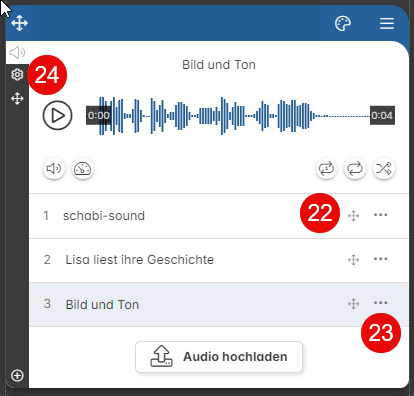The height and width of the screenshot is (396, 414).
Task: Open the hamburger menu in header
Action: (x=387, y=24)
